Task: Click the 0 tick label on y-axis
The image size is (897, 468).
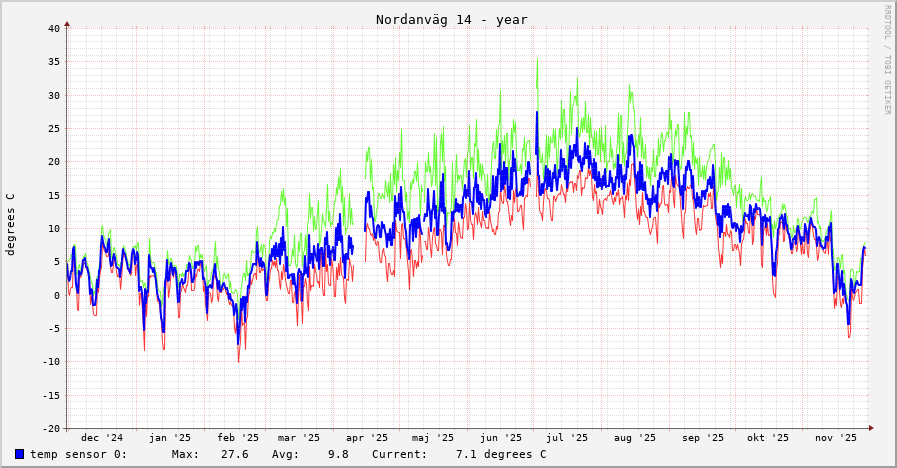Action: tap(57, 295)
